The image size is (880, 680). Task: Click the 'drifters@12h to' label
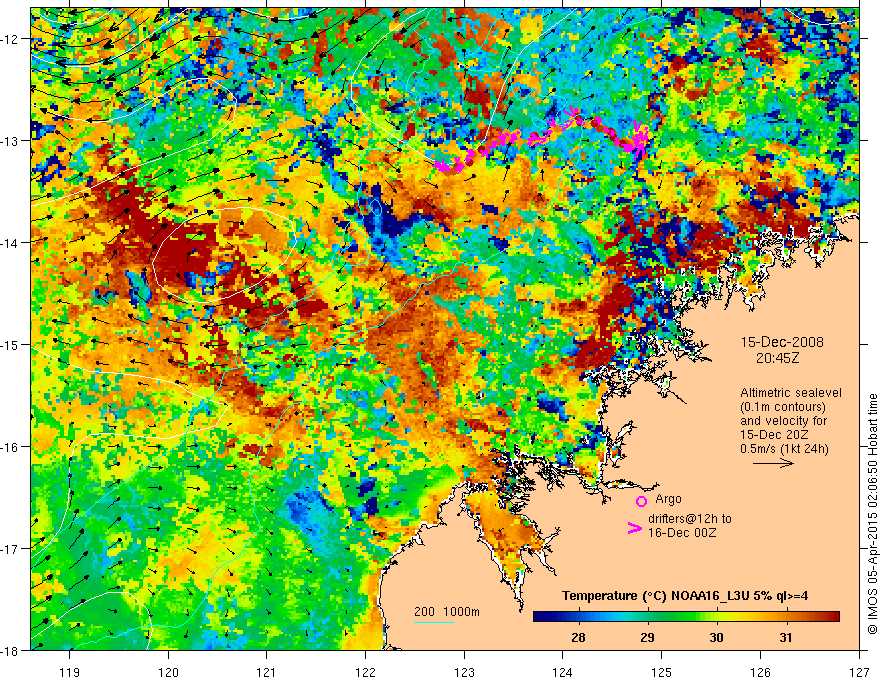(690, 519)
